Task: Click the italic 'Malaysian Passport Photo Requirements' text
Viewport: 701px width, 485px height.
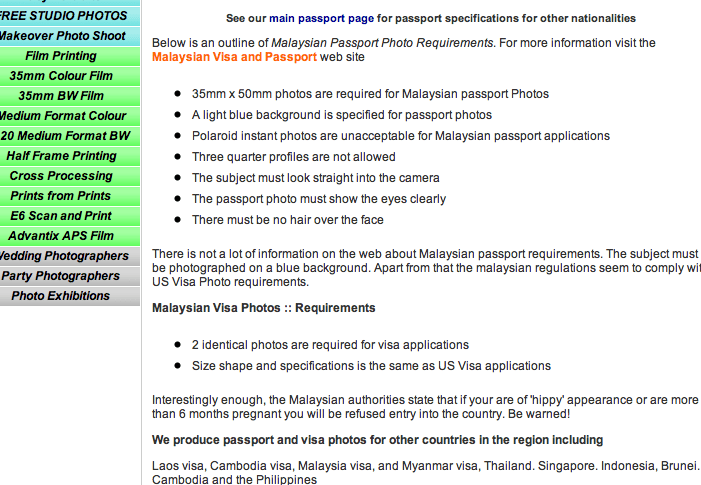Action: [382, 43]
